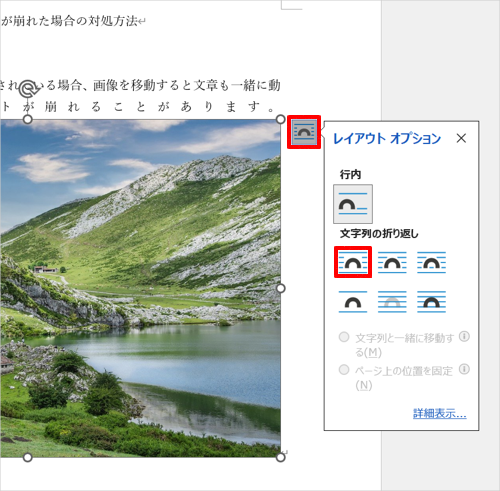The width and height of the screenshot is (500, 491).
Task: Click the bottom-right image resize handle
Action: [x=281, y=457]
